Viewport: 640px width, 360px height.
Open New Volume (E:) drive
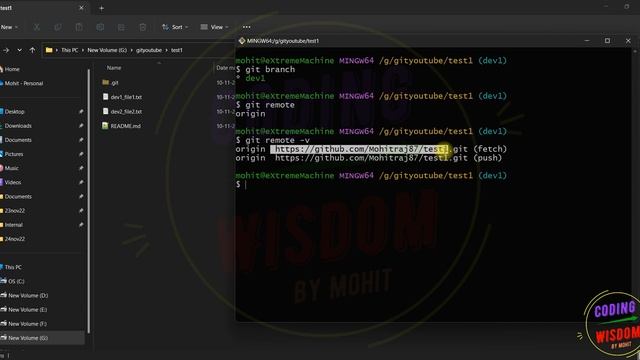tap(24, 309)
